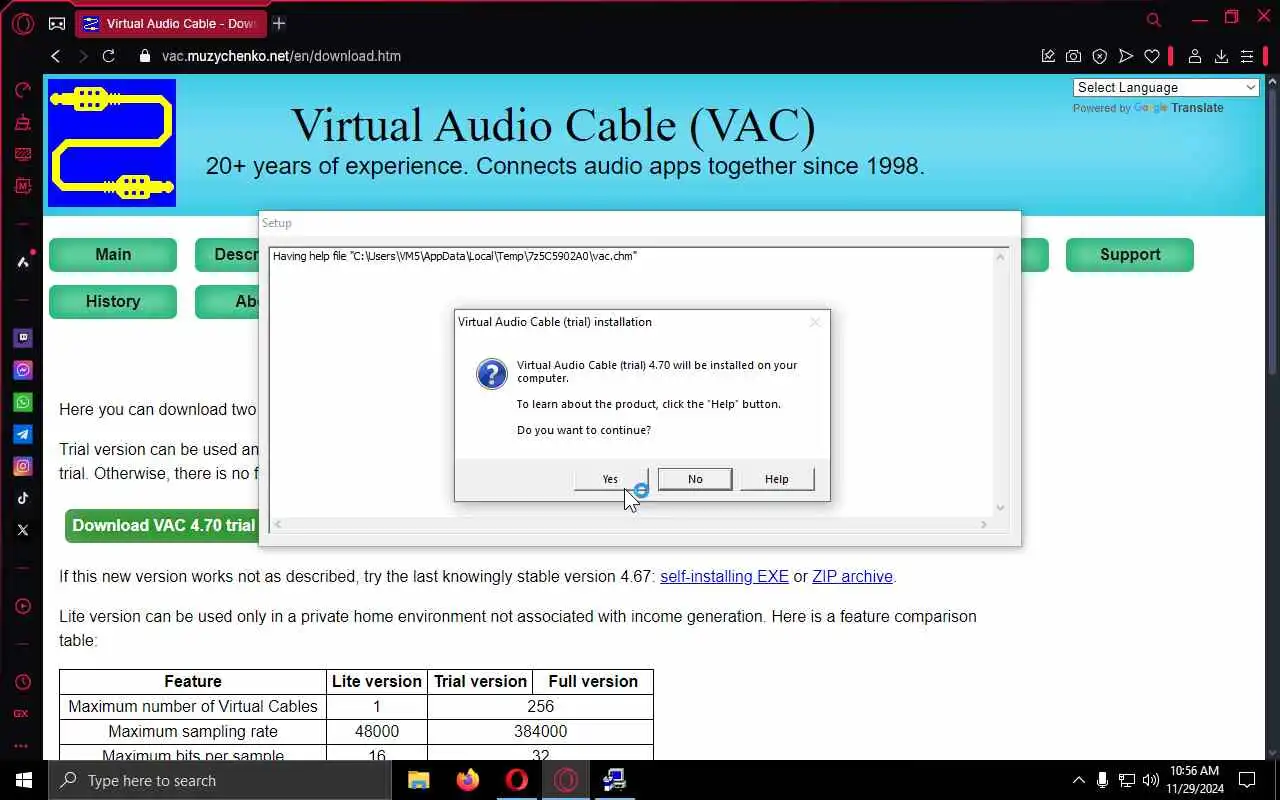The width and height of the screenshot is (1280, 800).
Task: Open the sidebar Player icon
Action: click(x=22, y=606)
